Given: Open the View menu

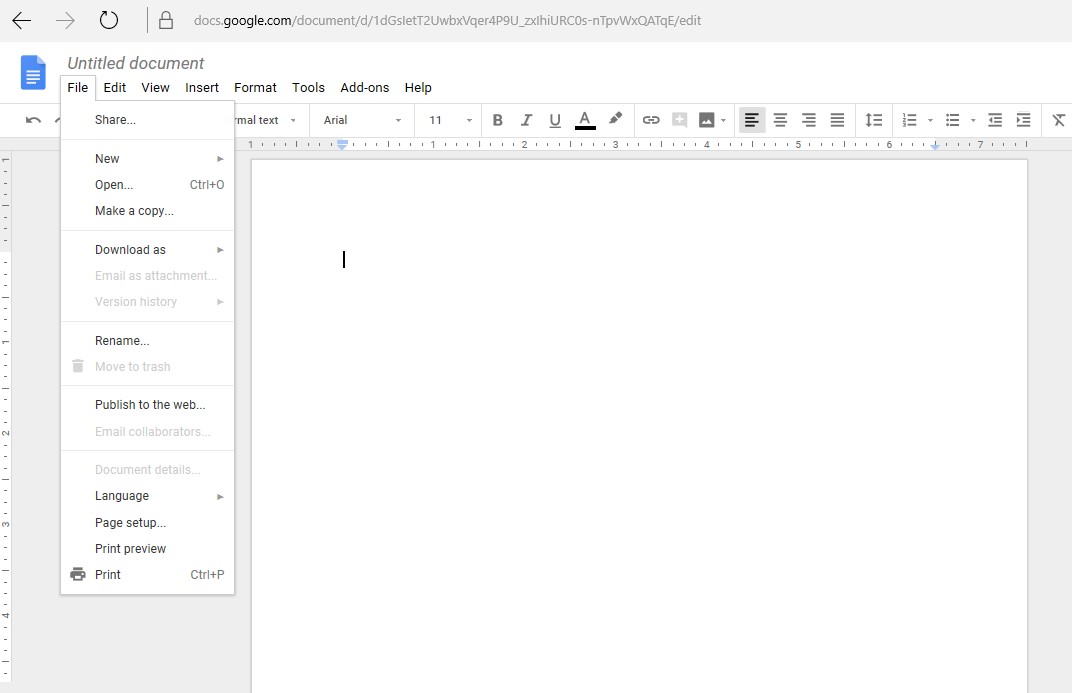Looking at the screenshot, I should tap(155, 87).
